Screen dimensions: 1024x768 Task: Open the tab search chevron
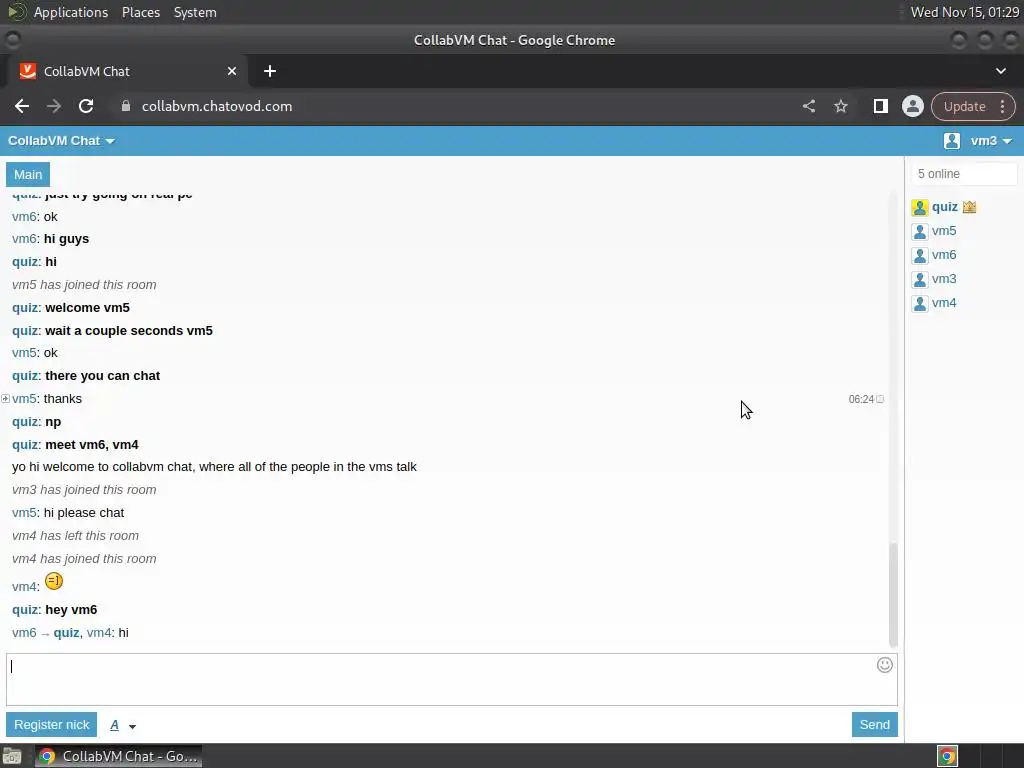[1000, 71]
